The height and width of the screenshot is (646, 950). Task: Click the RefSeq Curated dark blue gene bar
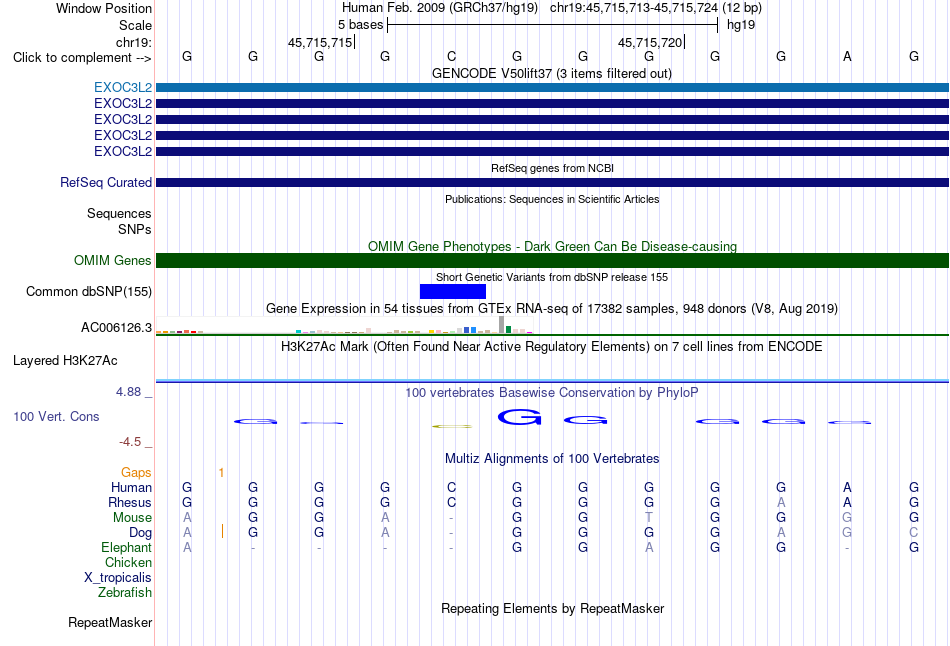coord(552,182)
